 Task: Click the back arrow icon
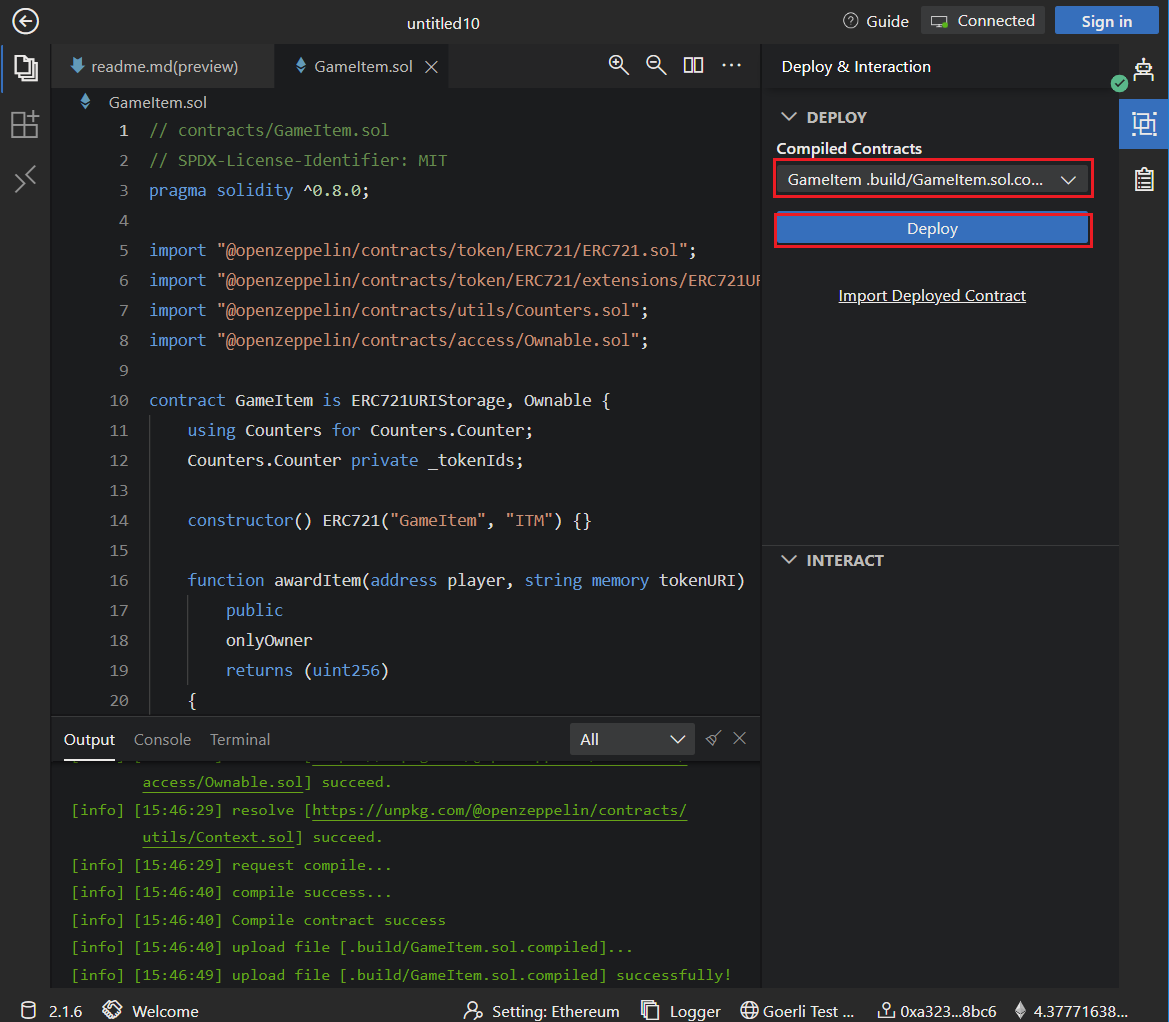click(x=25, y=21)
